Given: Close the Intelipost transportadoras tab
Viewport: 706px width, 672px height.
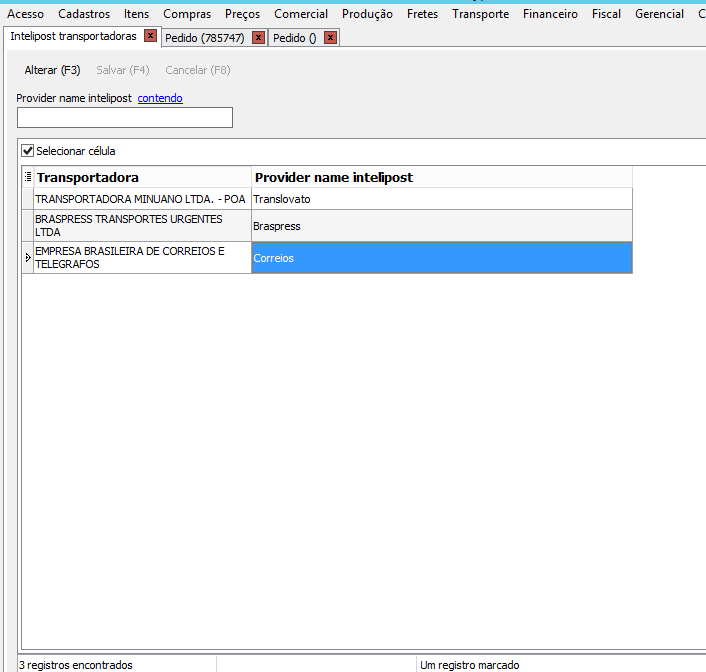Looking at the screenshot, I should coord(150,36).
